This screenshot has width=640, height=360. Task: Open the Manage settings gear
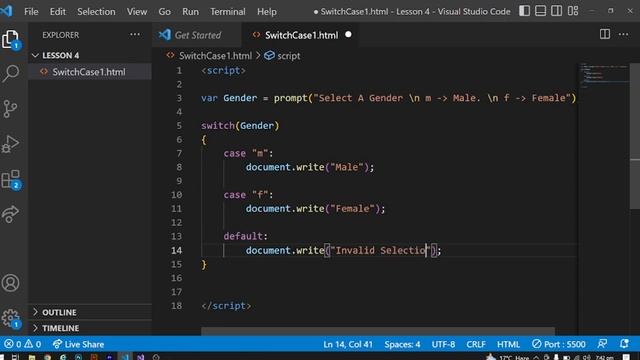pyautogui.click(x=11, y=318)
